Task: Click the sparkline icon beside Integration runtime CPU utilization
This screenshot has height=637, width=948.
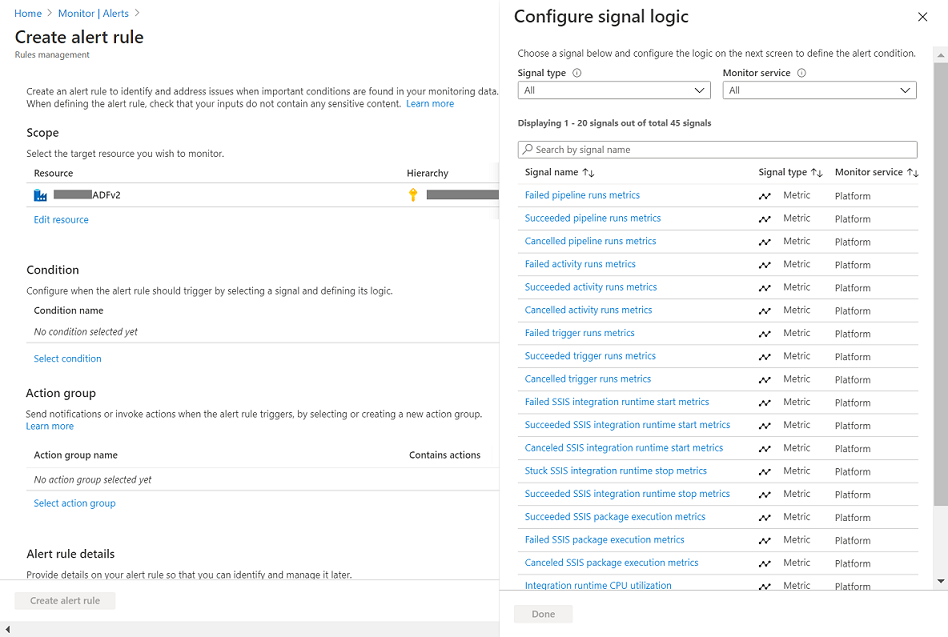Action: tap(765, 586)
